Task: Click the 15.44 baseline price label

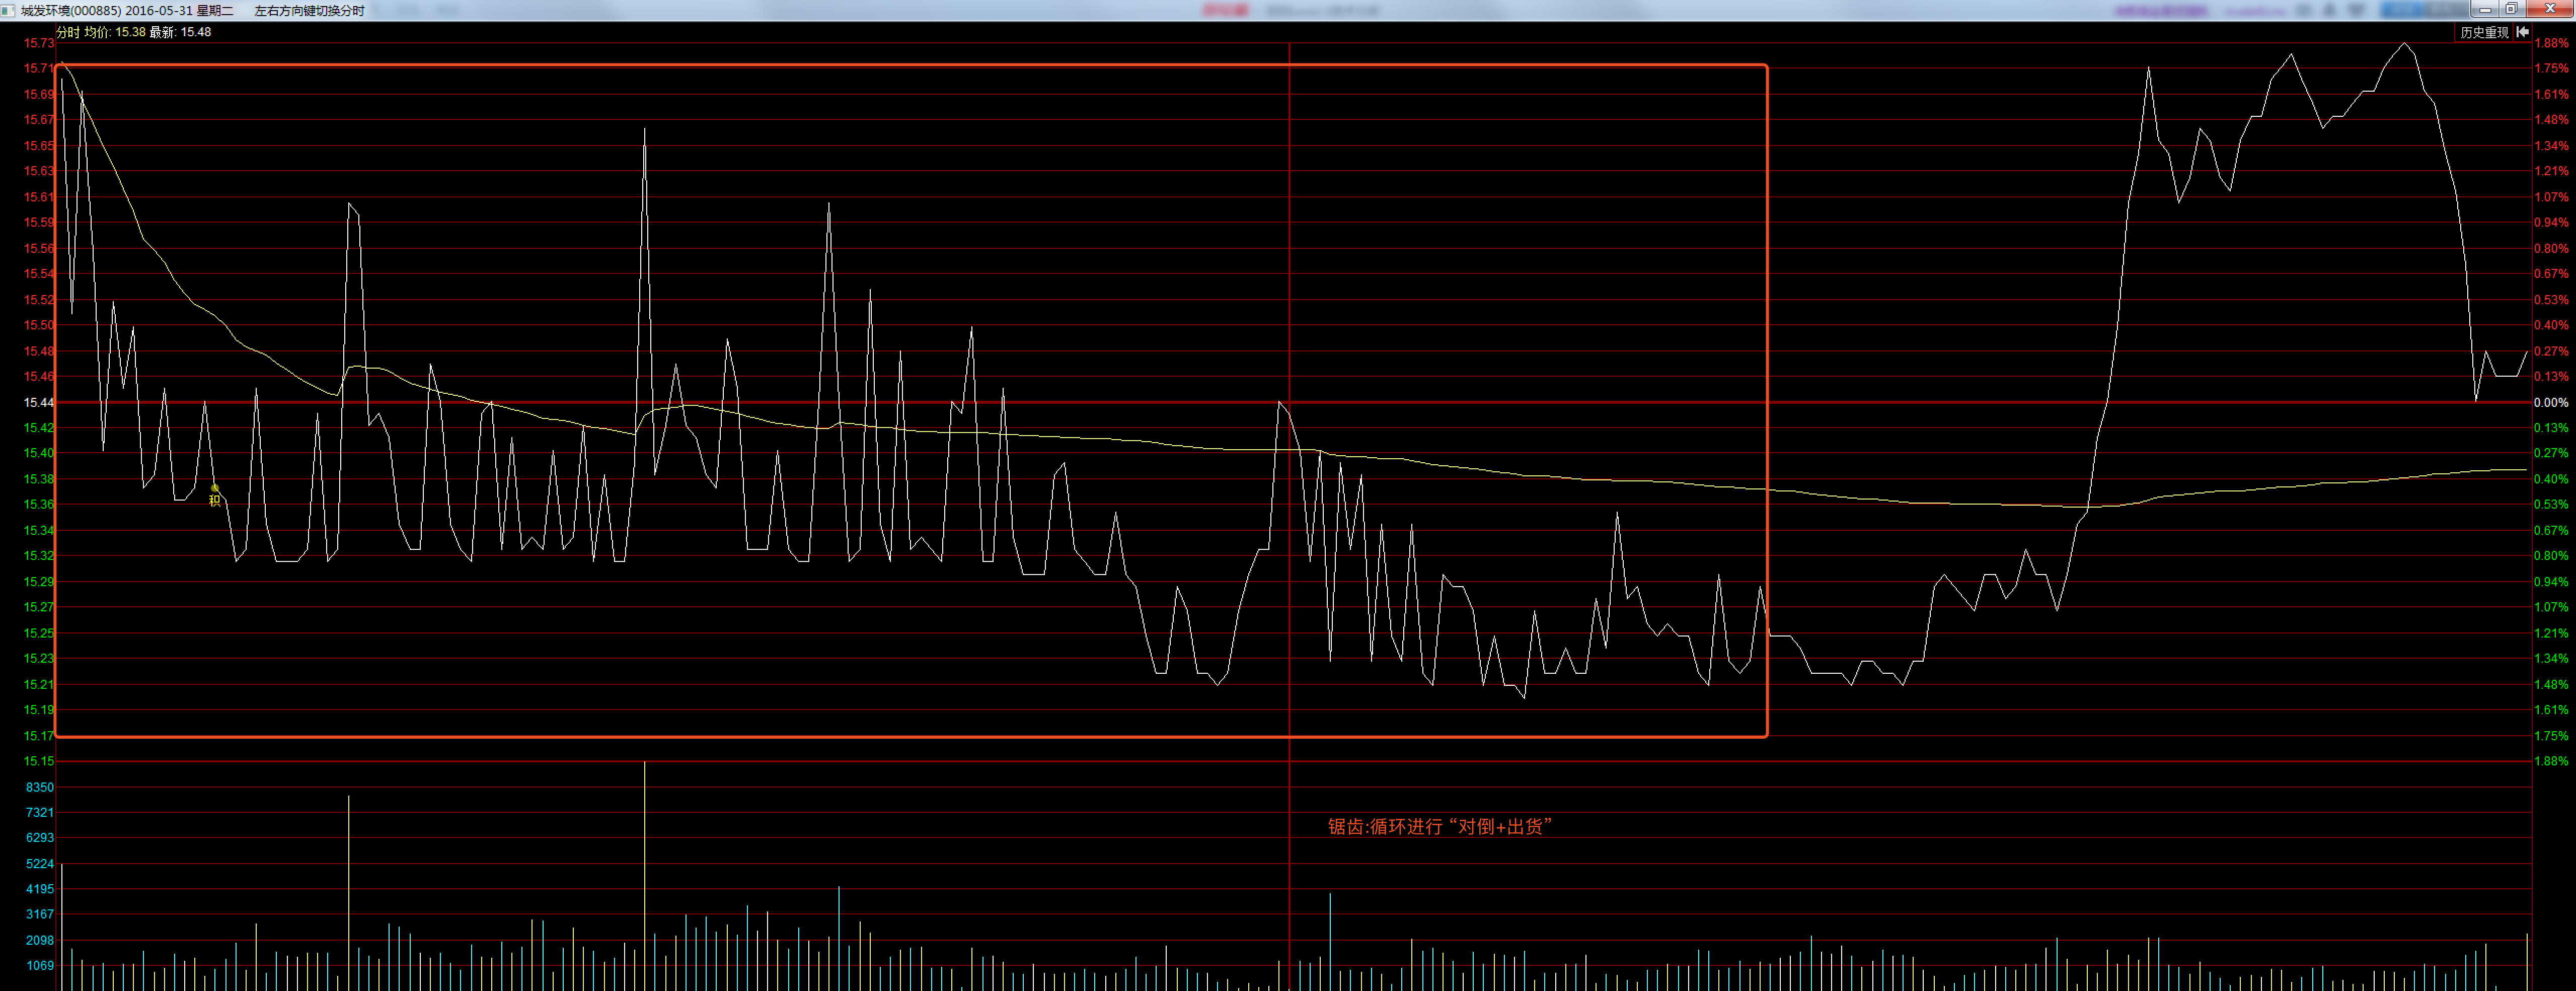Action: pyautogui.click(x=39, y=402)
